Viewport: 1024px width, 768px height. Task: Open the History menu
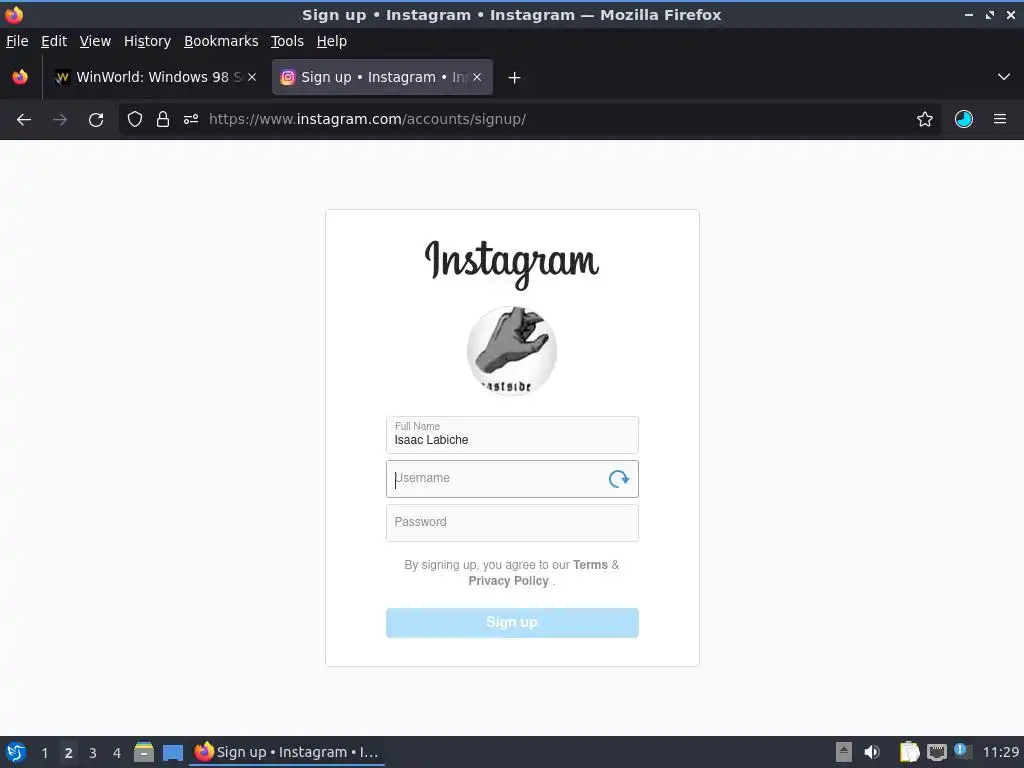[x=148, y=41]
